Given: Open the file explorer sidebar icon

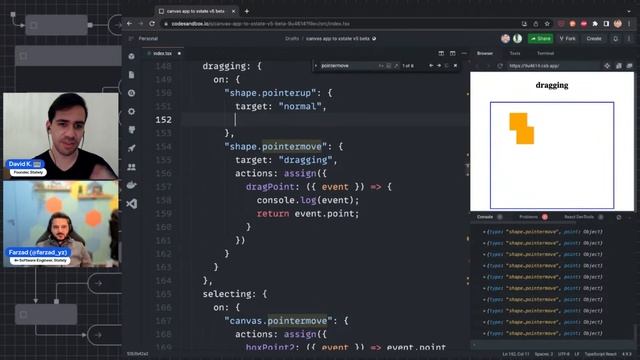Looking at the screenshot, I should (x=131, y=75).
